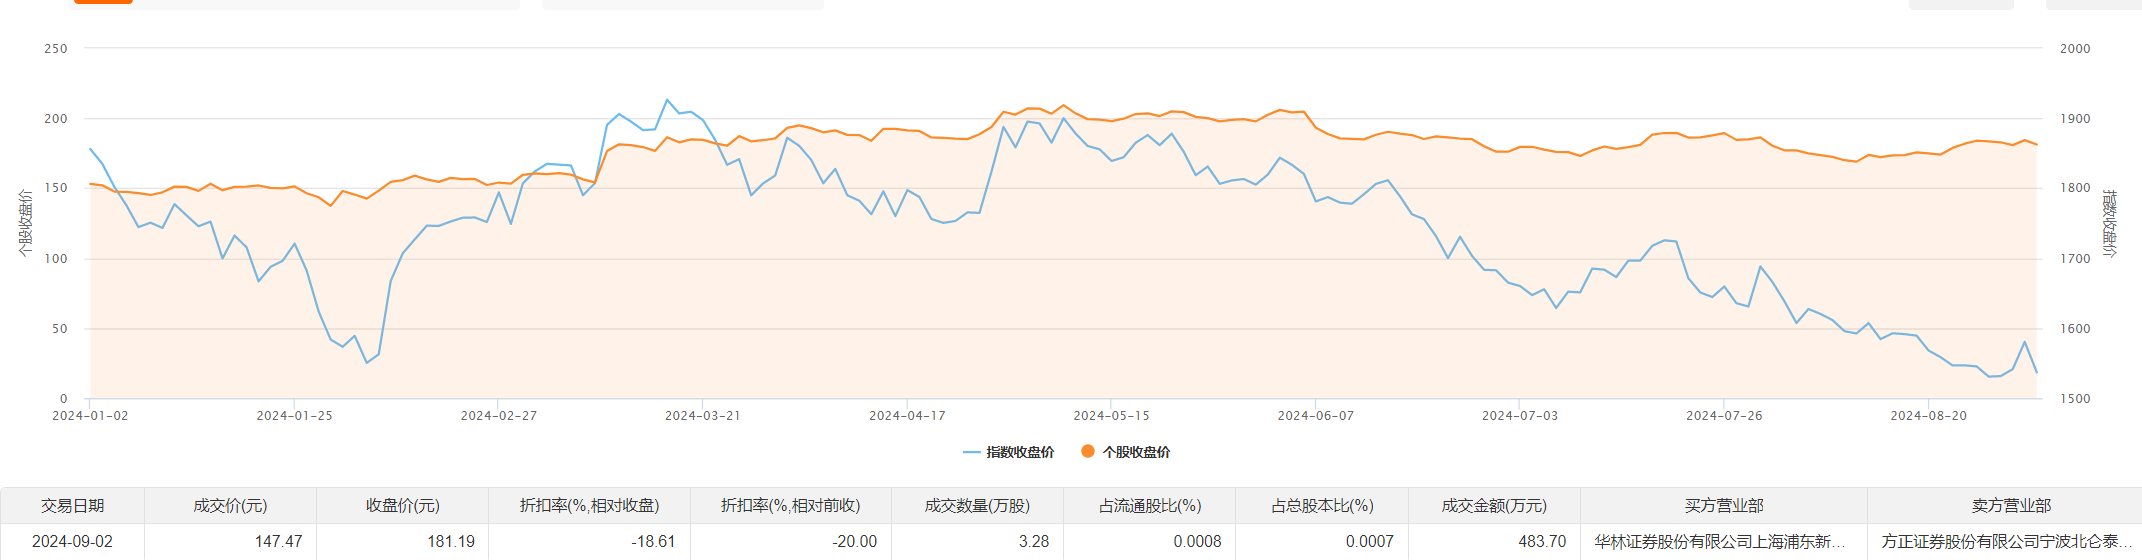
Task: Click the 收盘价(元) column header
Action: (402, 506)
